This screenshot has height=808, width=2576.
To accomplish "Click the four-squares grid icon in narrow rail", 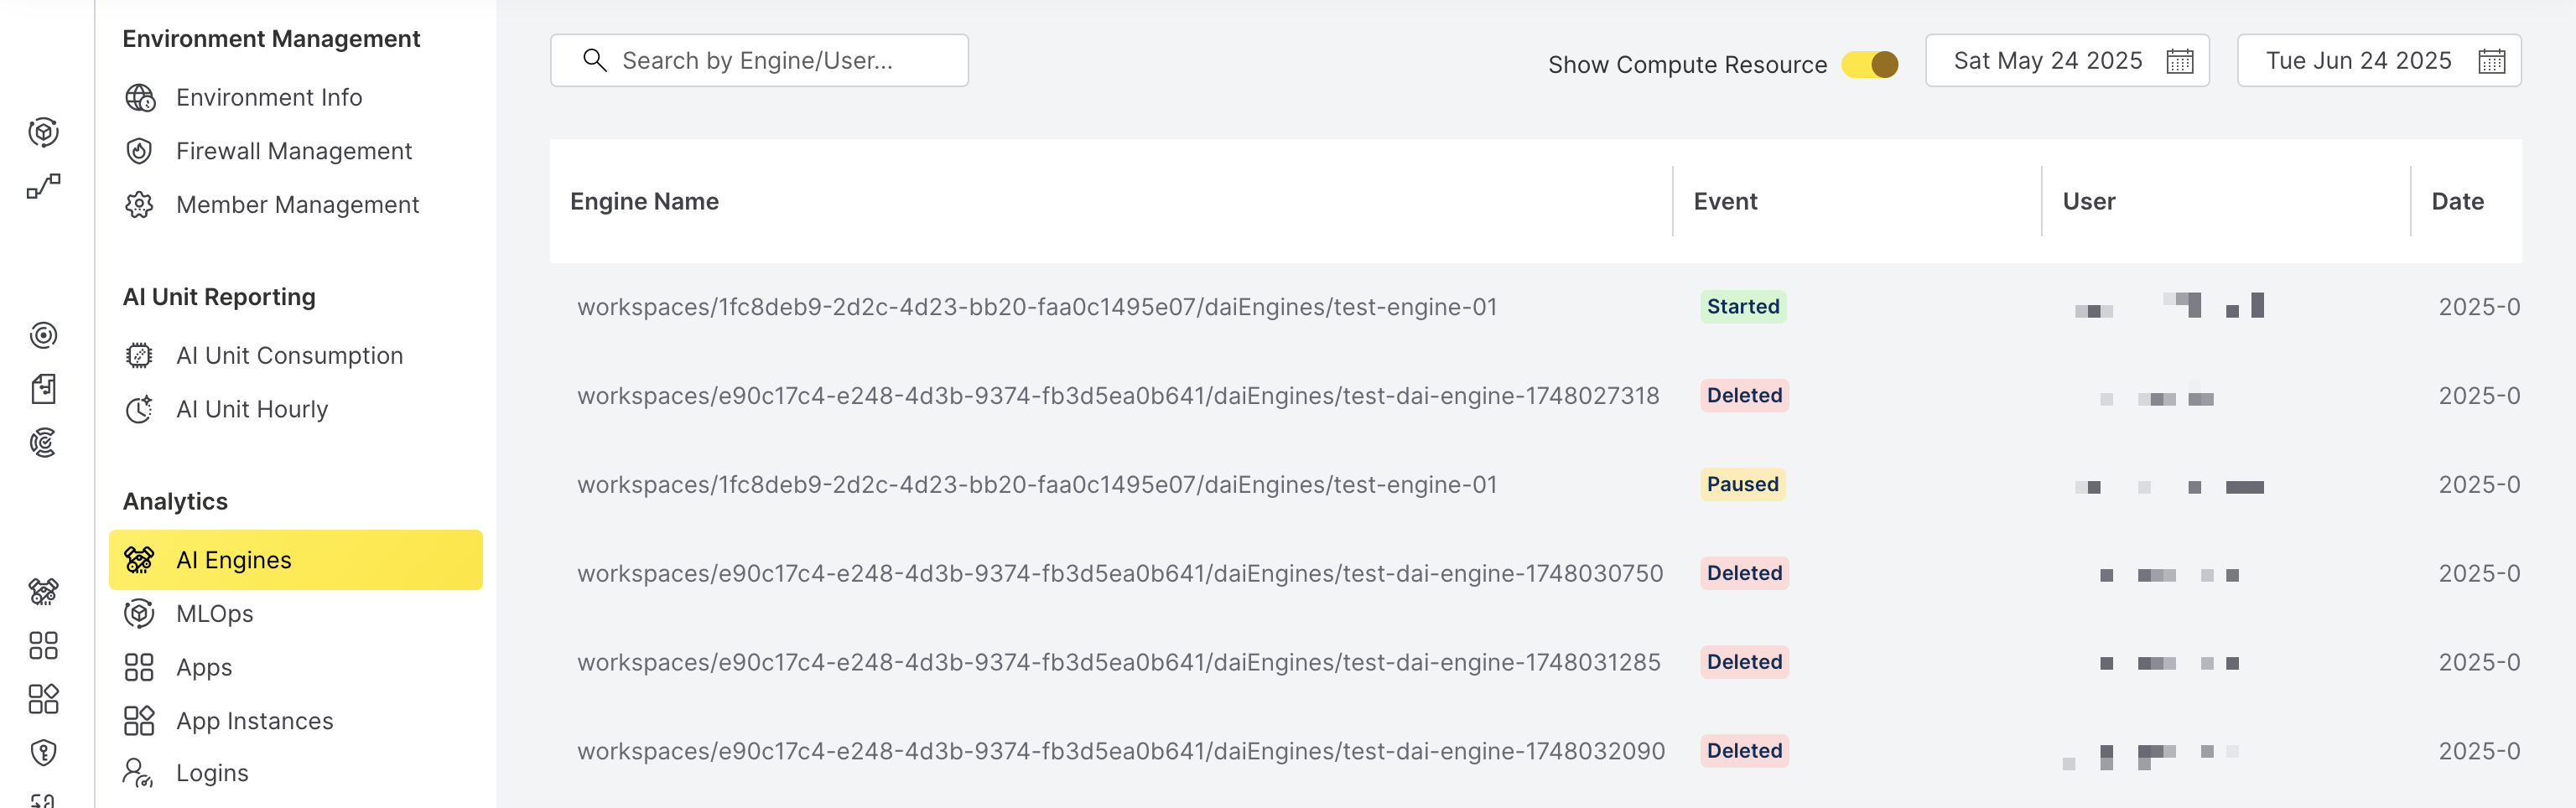I will (x=43, y=645).
